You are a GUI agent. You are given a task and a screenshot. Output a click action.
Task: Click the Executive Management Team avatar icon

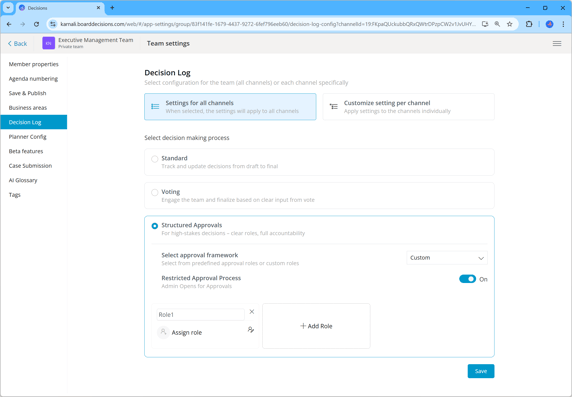(49, 43)
